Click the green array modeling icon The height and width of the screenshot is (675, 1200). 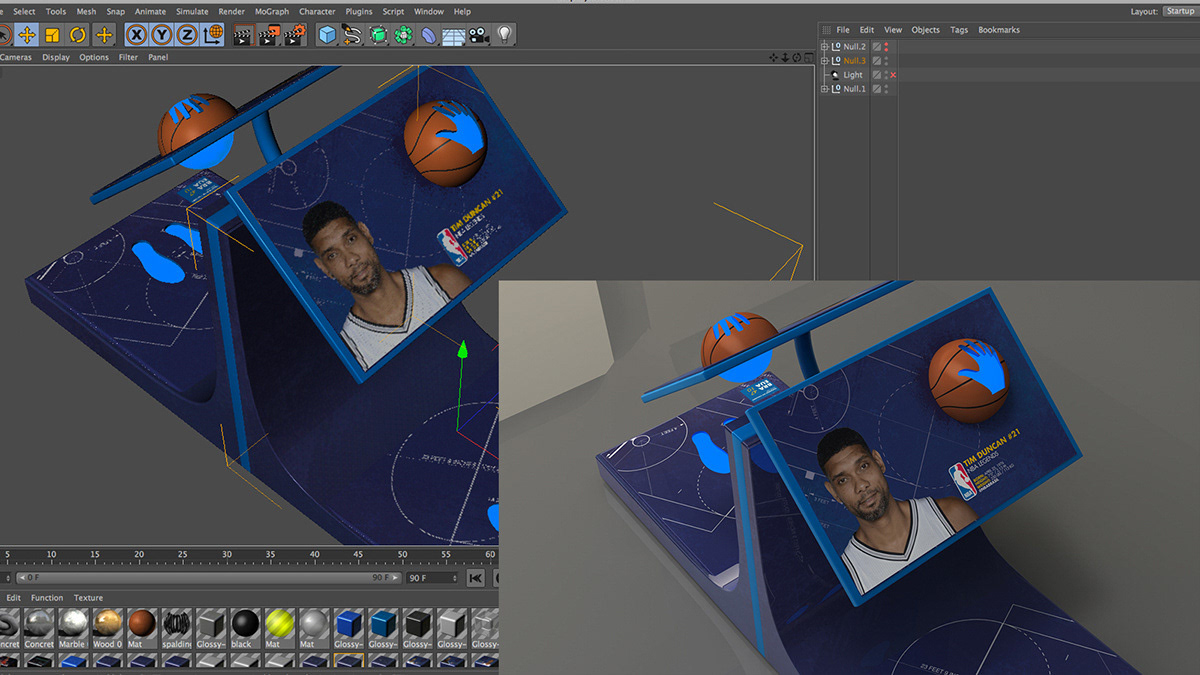[403, 35]
